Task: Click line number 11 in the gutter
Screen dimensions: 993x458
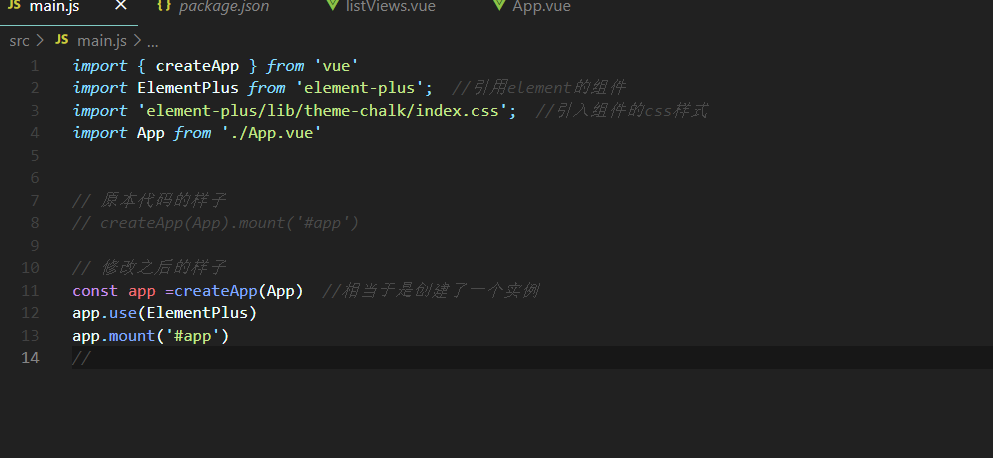Action: click(30, 291)
